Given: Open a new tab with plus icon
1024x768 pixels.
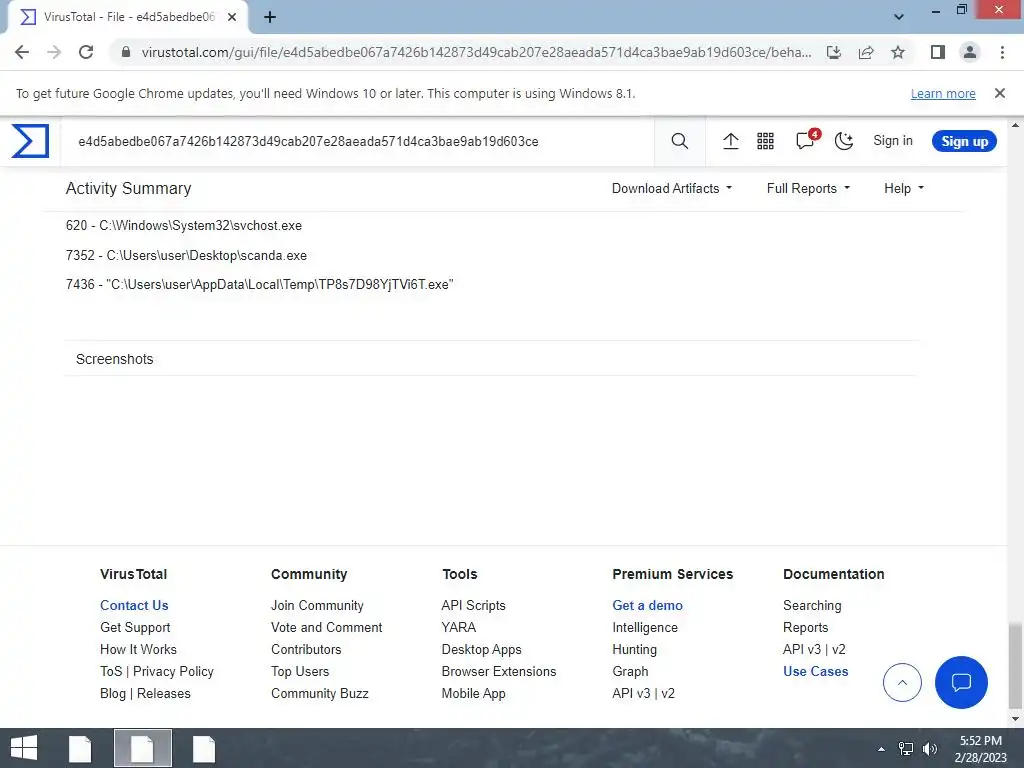Looking at the screenshot, I should [x=270, y=17].
